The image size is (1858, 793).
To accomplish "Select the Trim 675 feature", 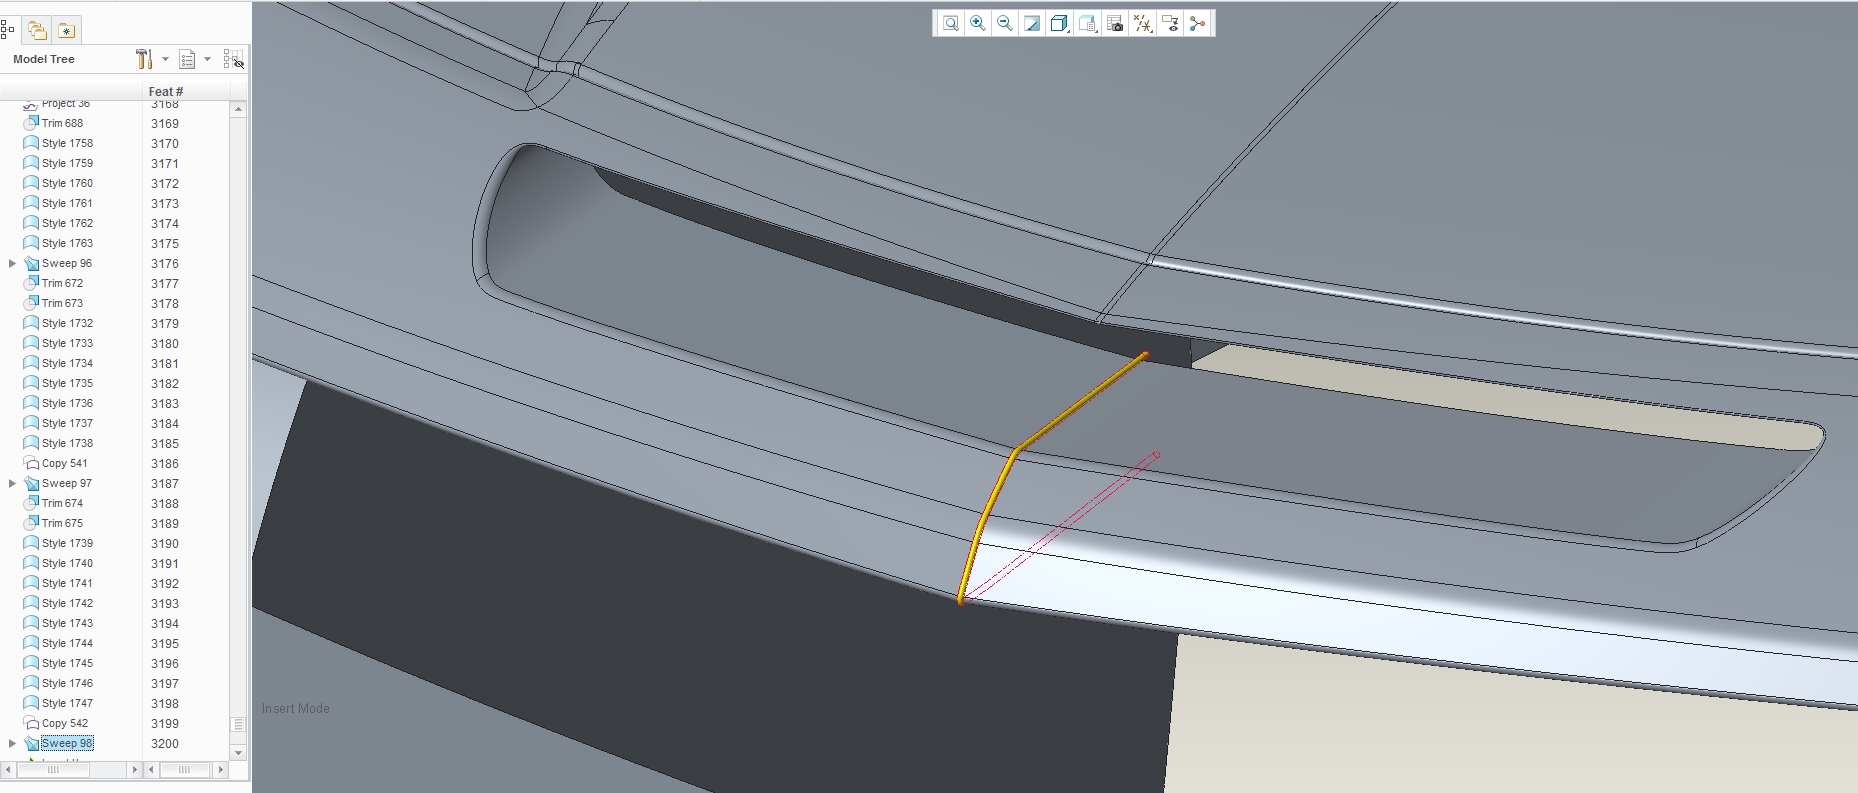I will 62,523.
